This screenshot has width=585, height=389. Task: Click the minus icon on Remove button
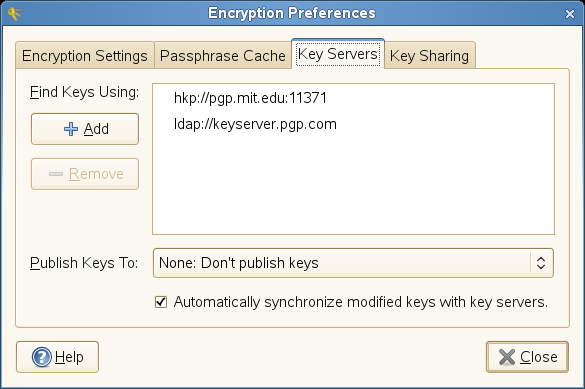click(x=56, y=174)
